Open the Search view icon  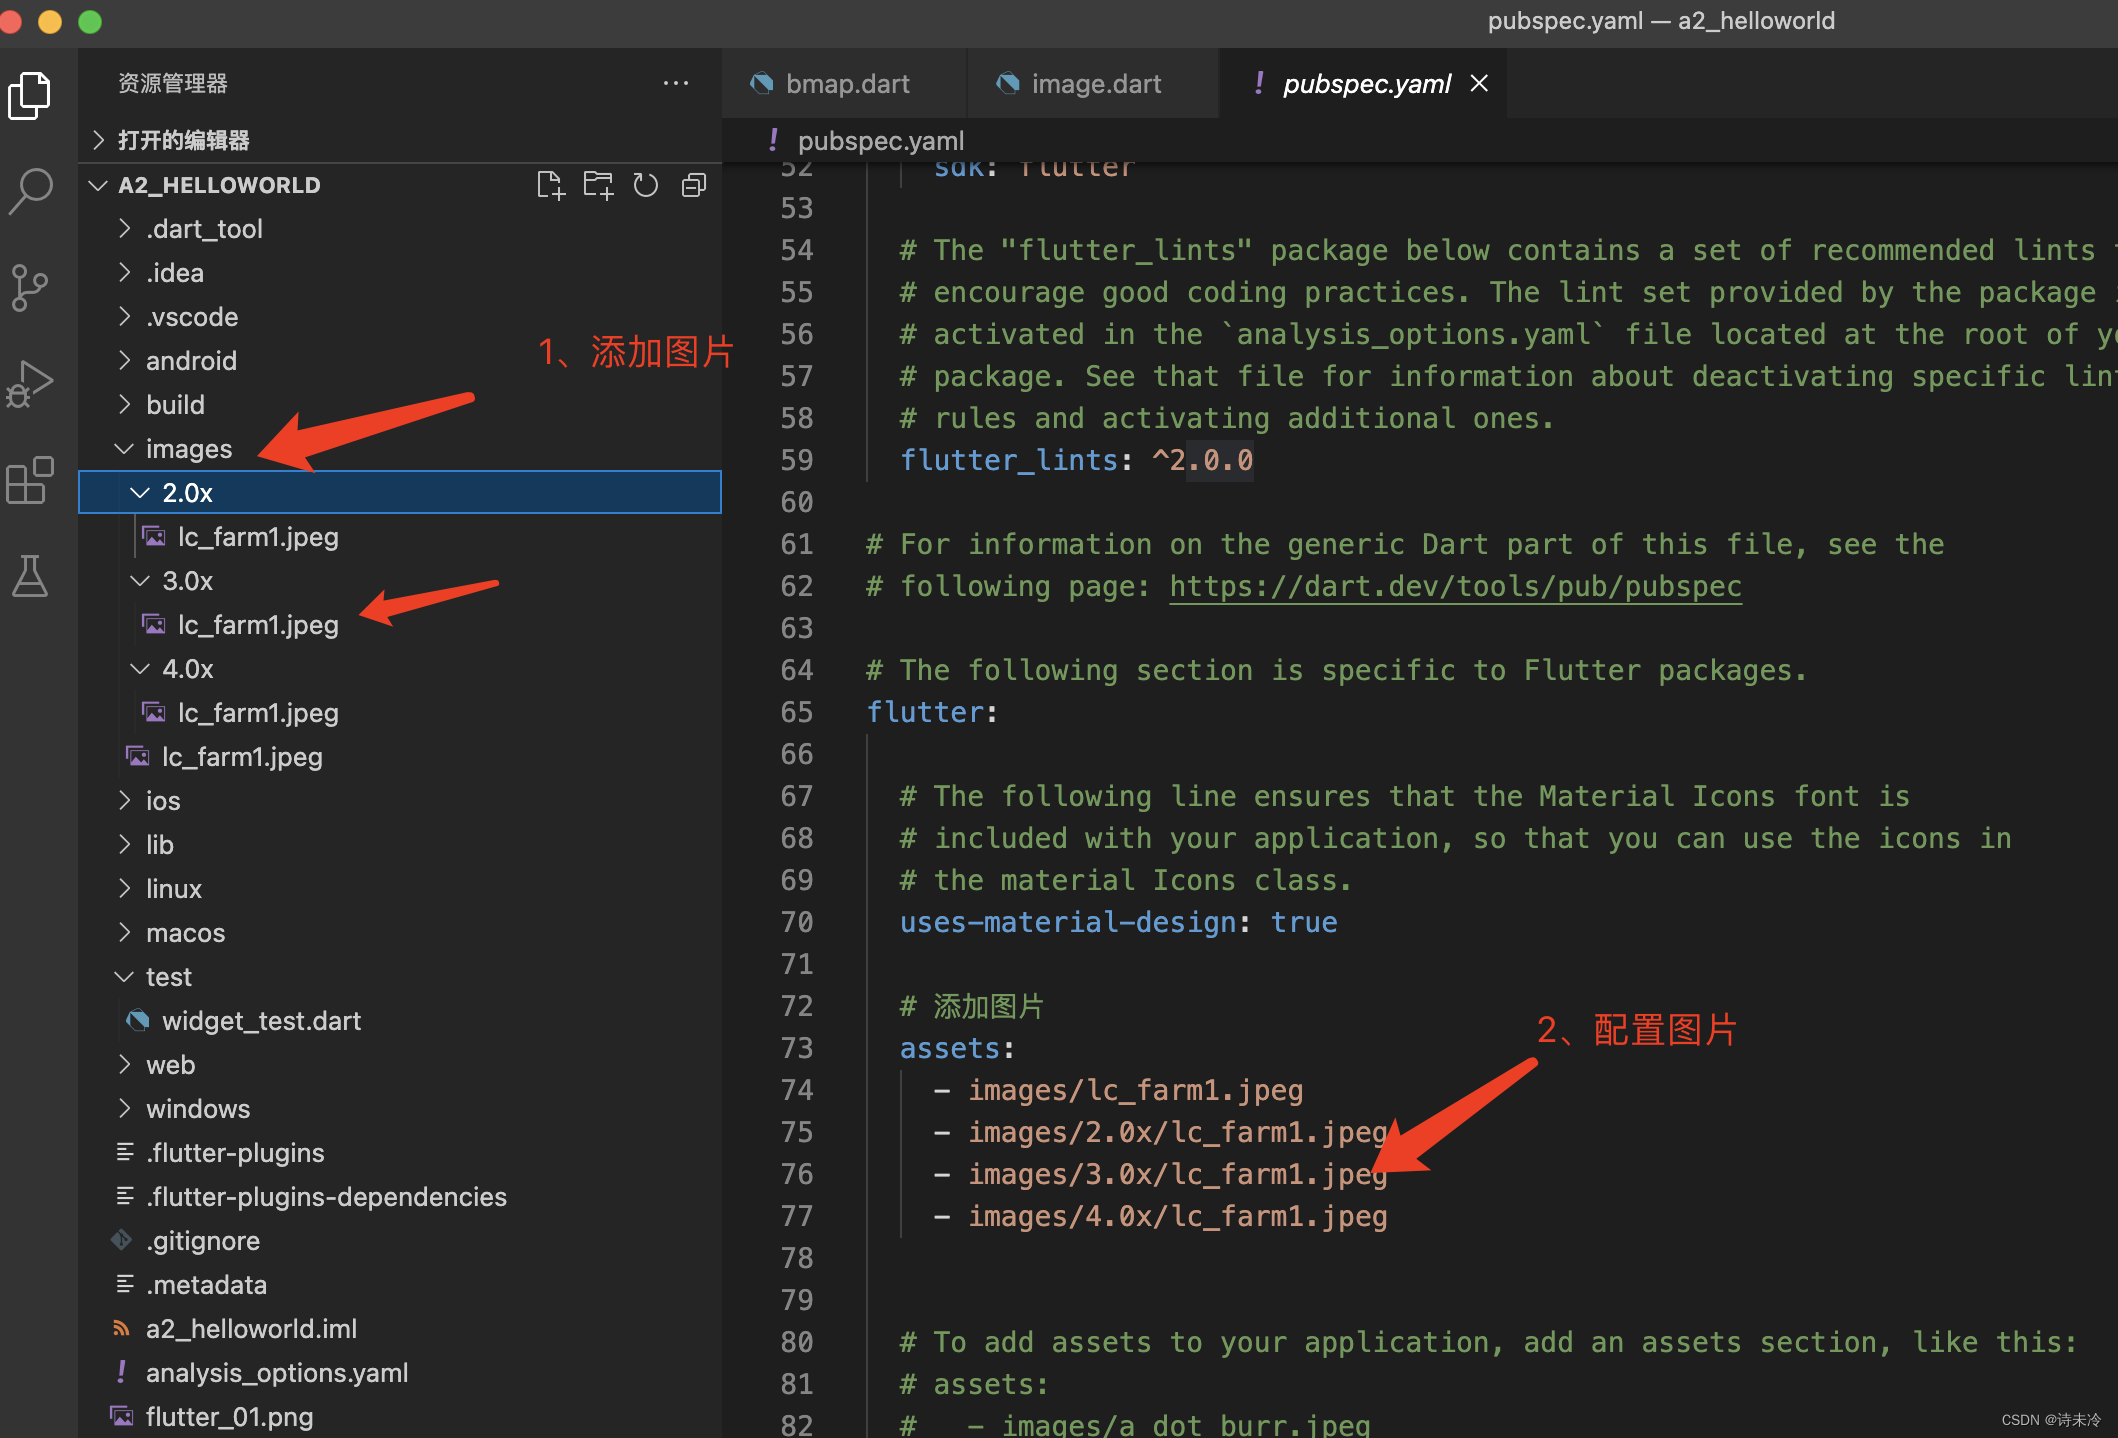click(x=30, y=190)
